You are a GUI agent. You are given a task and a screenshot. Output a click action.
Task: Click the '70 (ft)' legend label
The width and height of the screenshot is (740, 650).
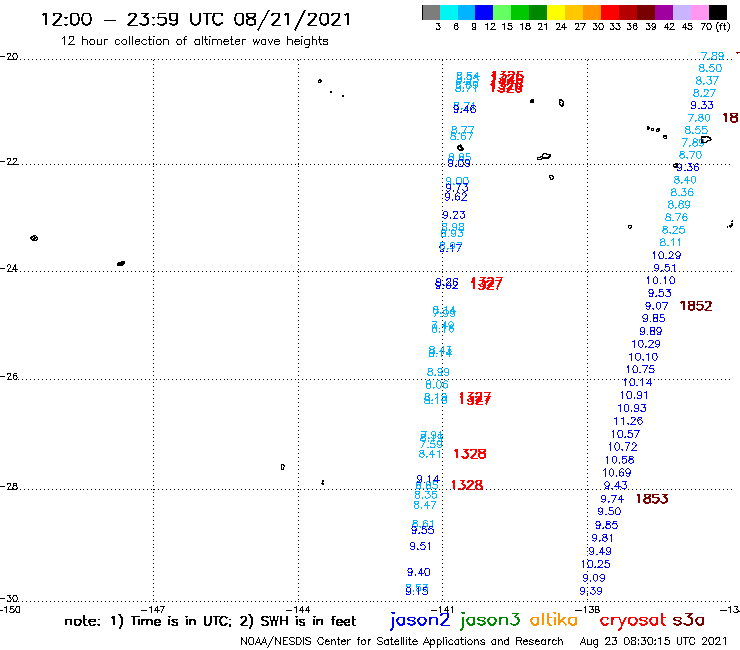point(715,27)
